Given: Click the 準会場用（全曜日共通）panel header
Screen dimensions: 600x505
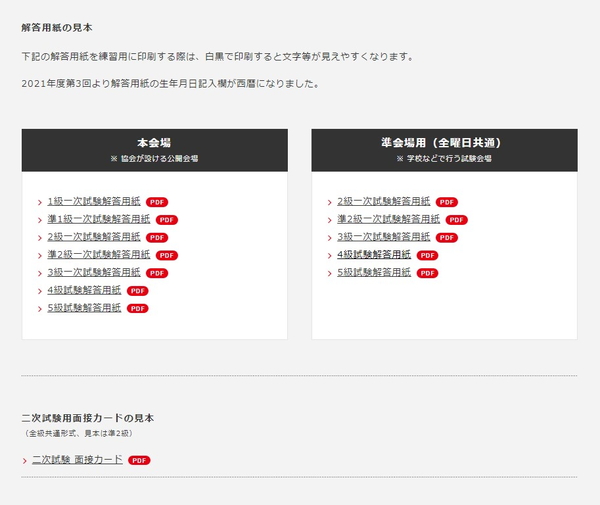Looking at the screenshot, I should [444, 150].
